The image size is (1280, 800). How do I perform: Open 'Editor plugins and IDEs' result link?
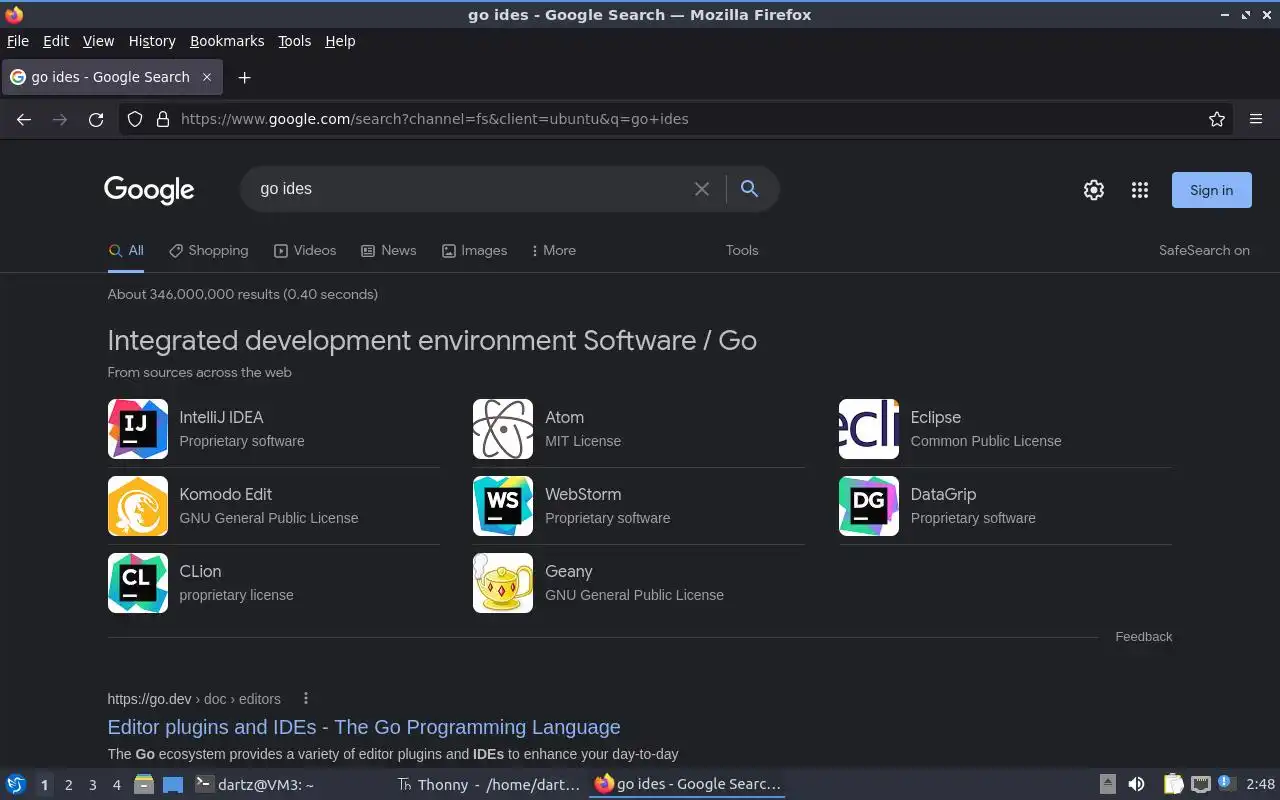(x=364, y=727)
